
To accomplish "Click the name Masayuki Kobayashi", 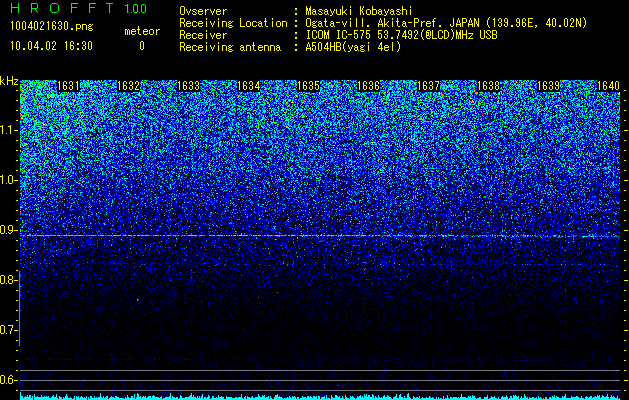I will coord(359,11).
